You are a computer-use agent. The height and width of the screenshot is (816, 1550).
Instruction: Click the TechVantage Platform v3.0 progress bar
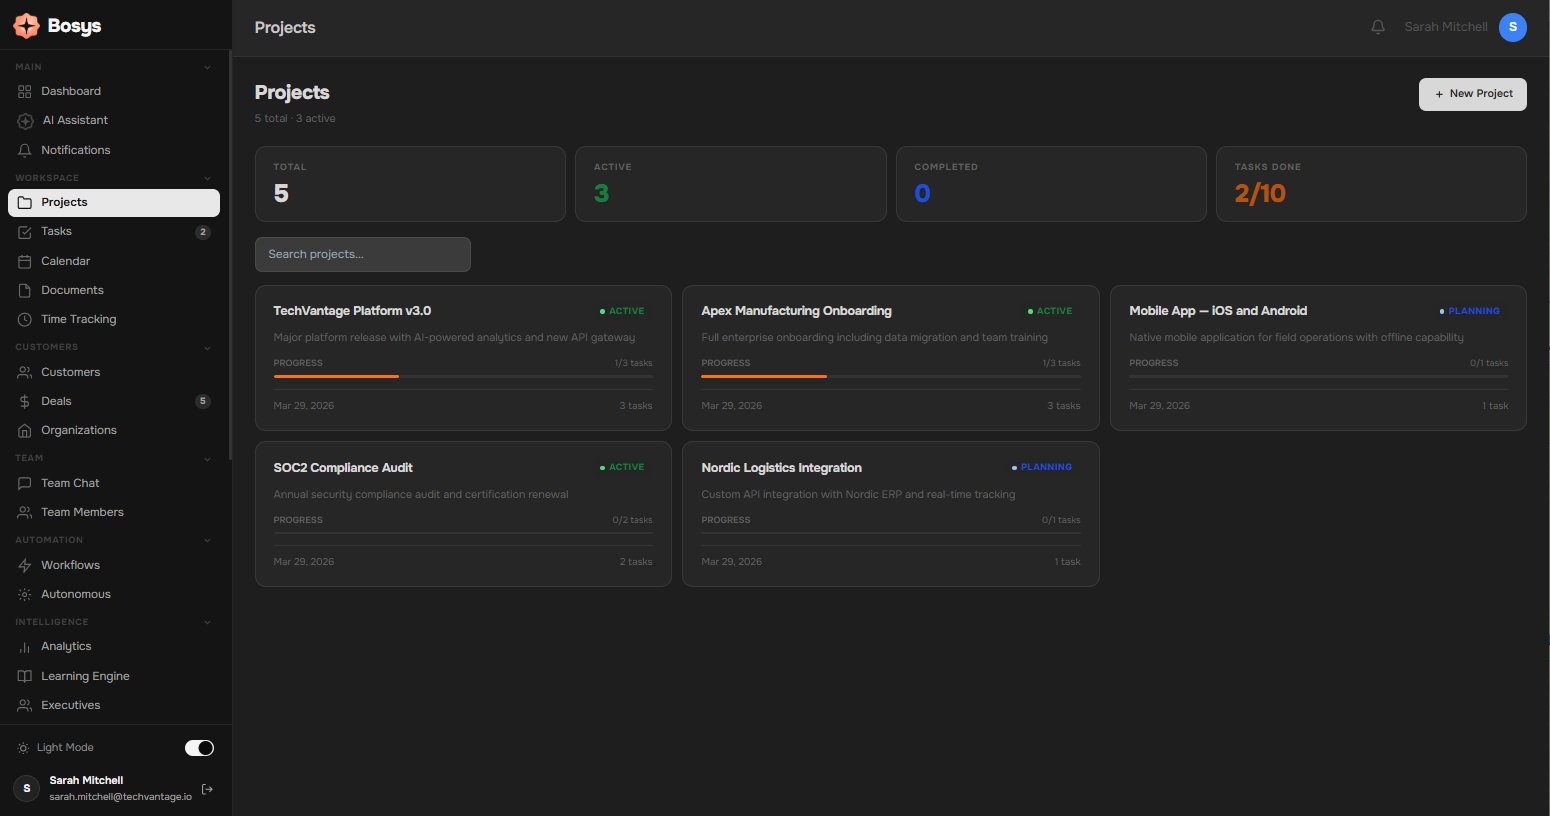pos(462,376)
